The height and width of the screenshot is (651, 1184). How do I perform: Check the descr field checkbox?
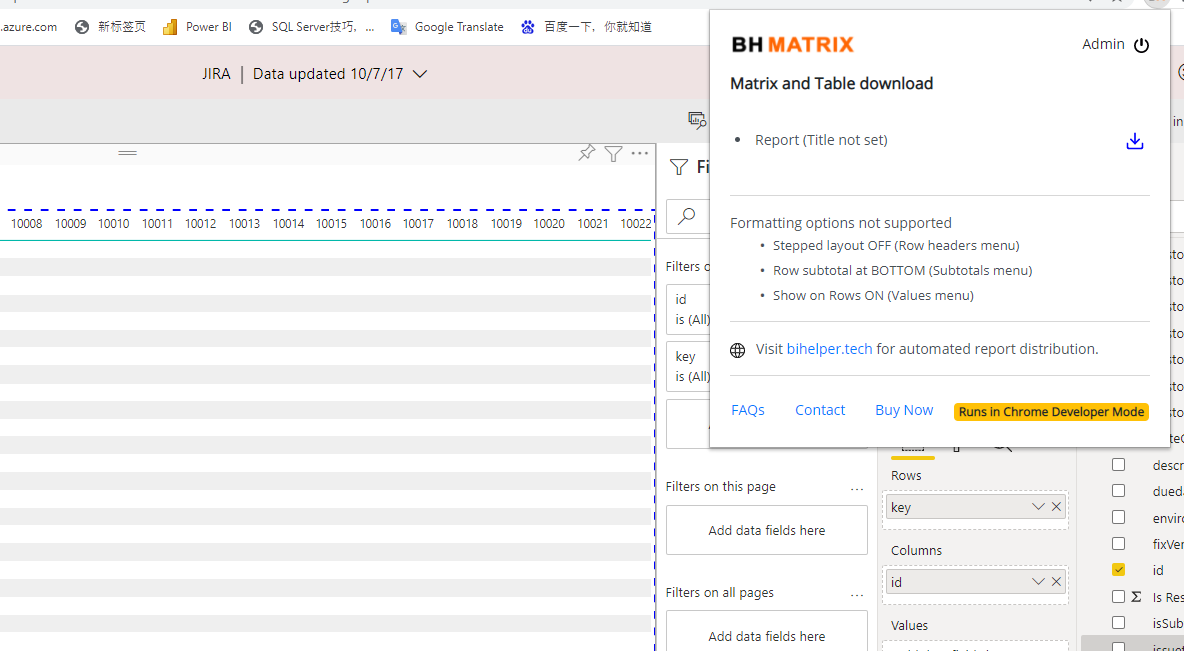tap(1118, 464)
